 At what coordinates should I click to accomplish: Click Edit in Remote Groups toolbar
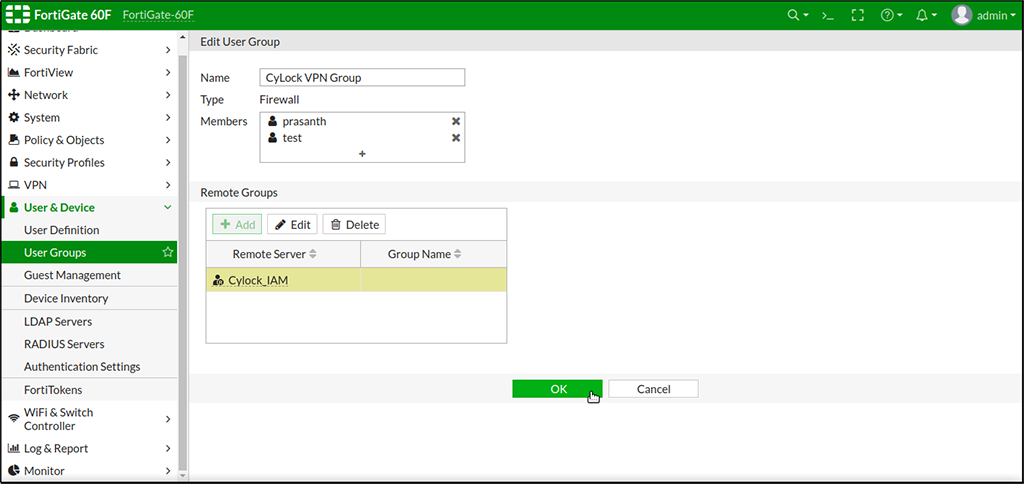[292, 225]
